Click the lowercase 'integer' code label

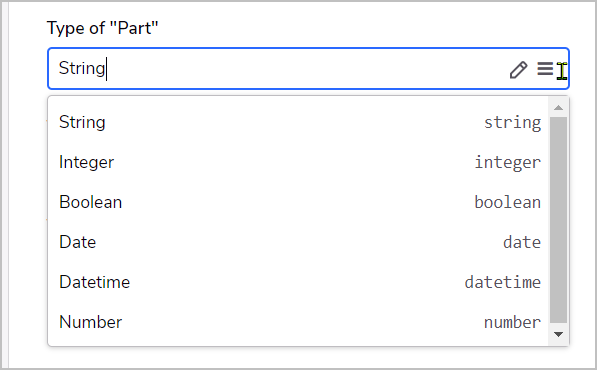(508, 163)
